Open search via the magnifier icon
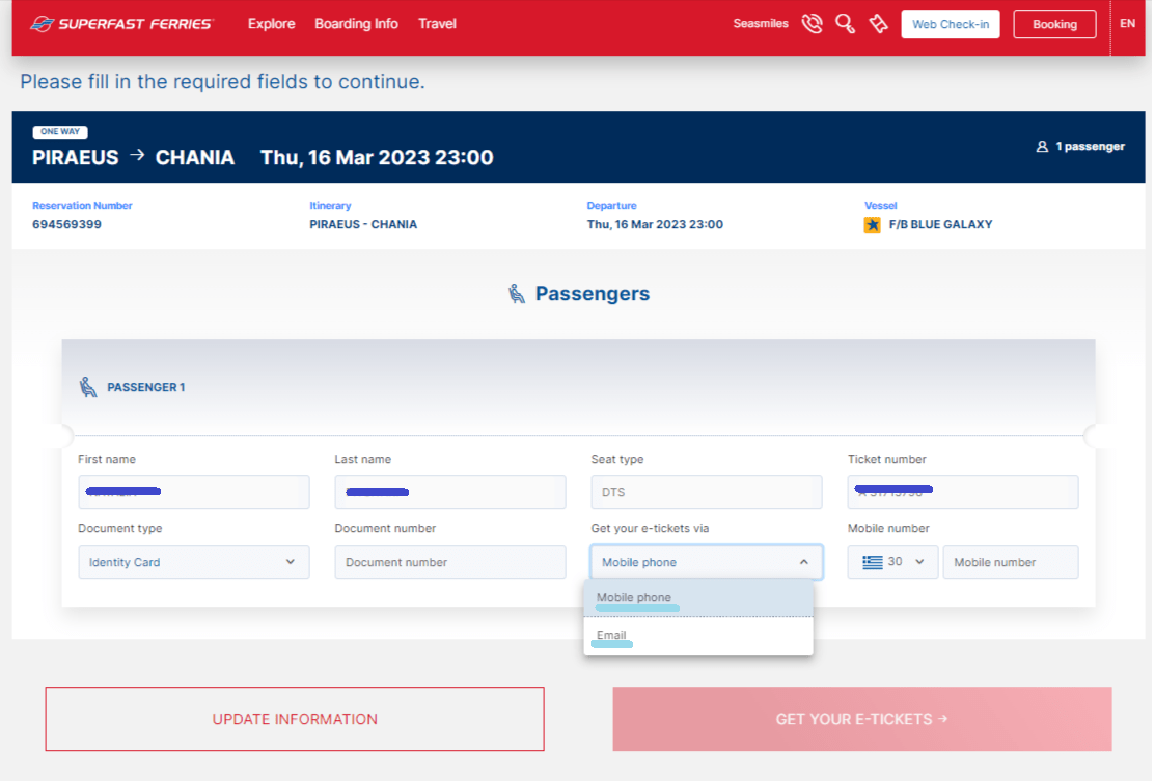The image size is (1152, 781). point(845,22)
